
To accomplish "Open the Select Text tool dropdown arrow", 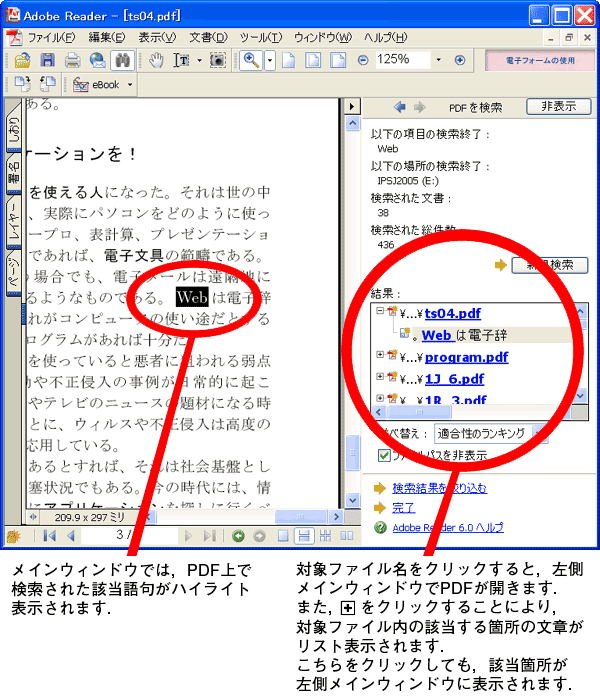I will [199, 60].
